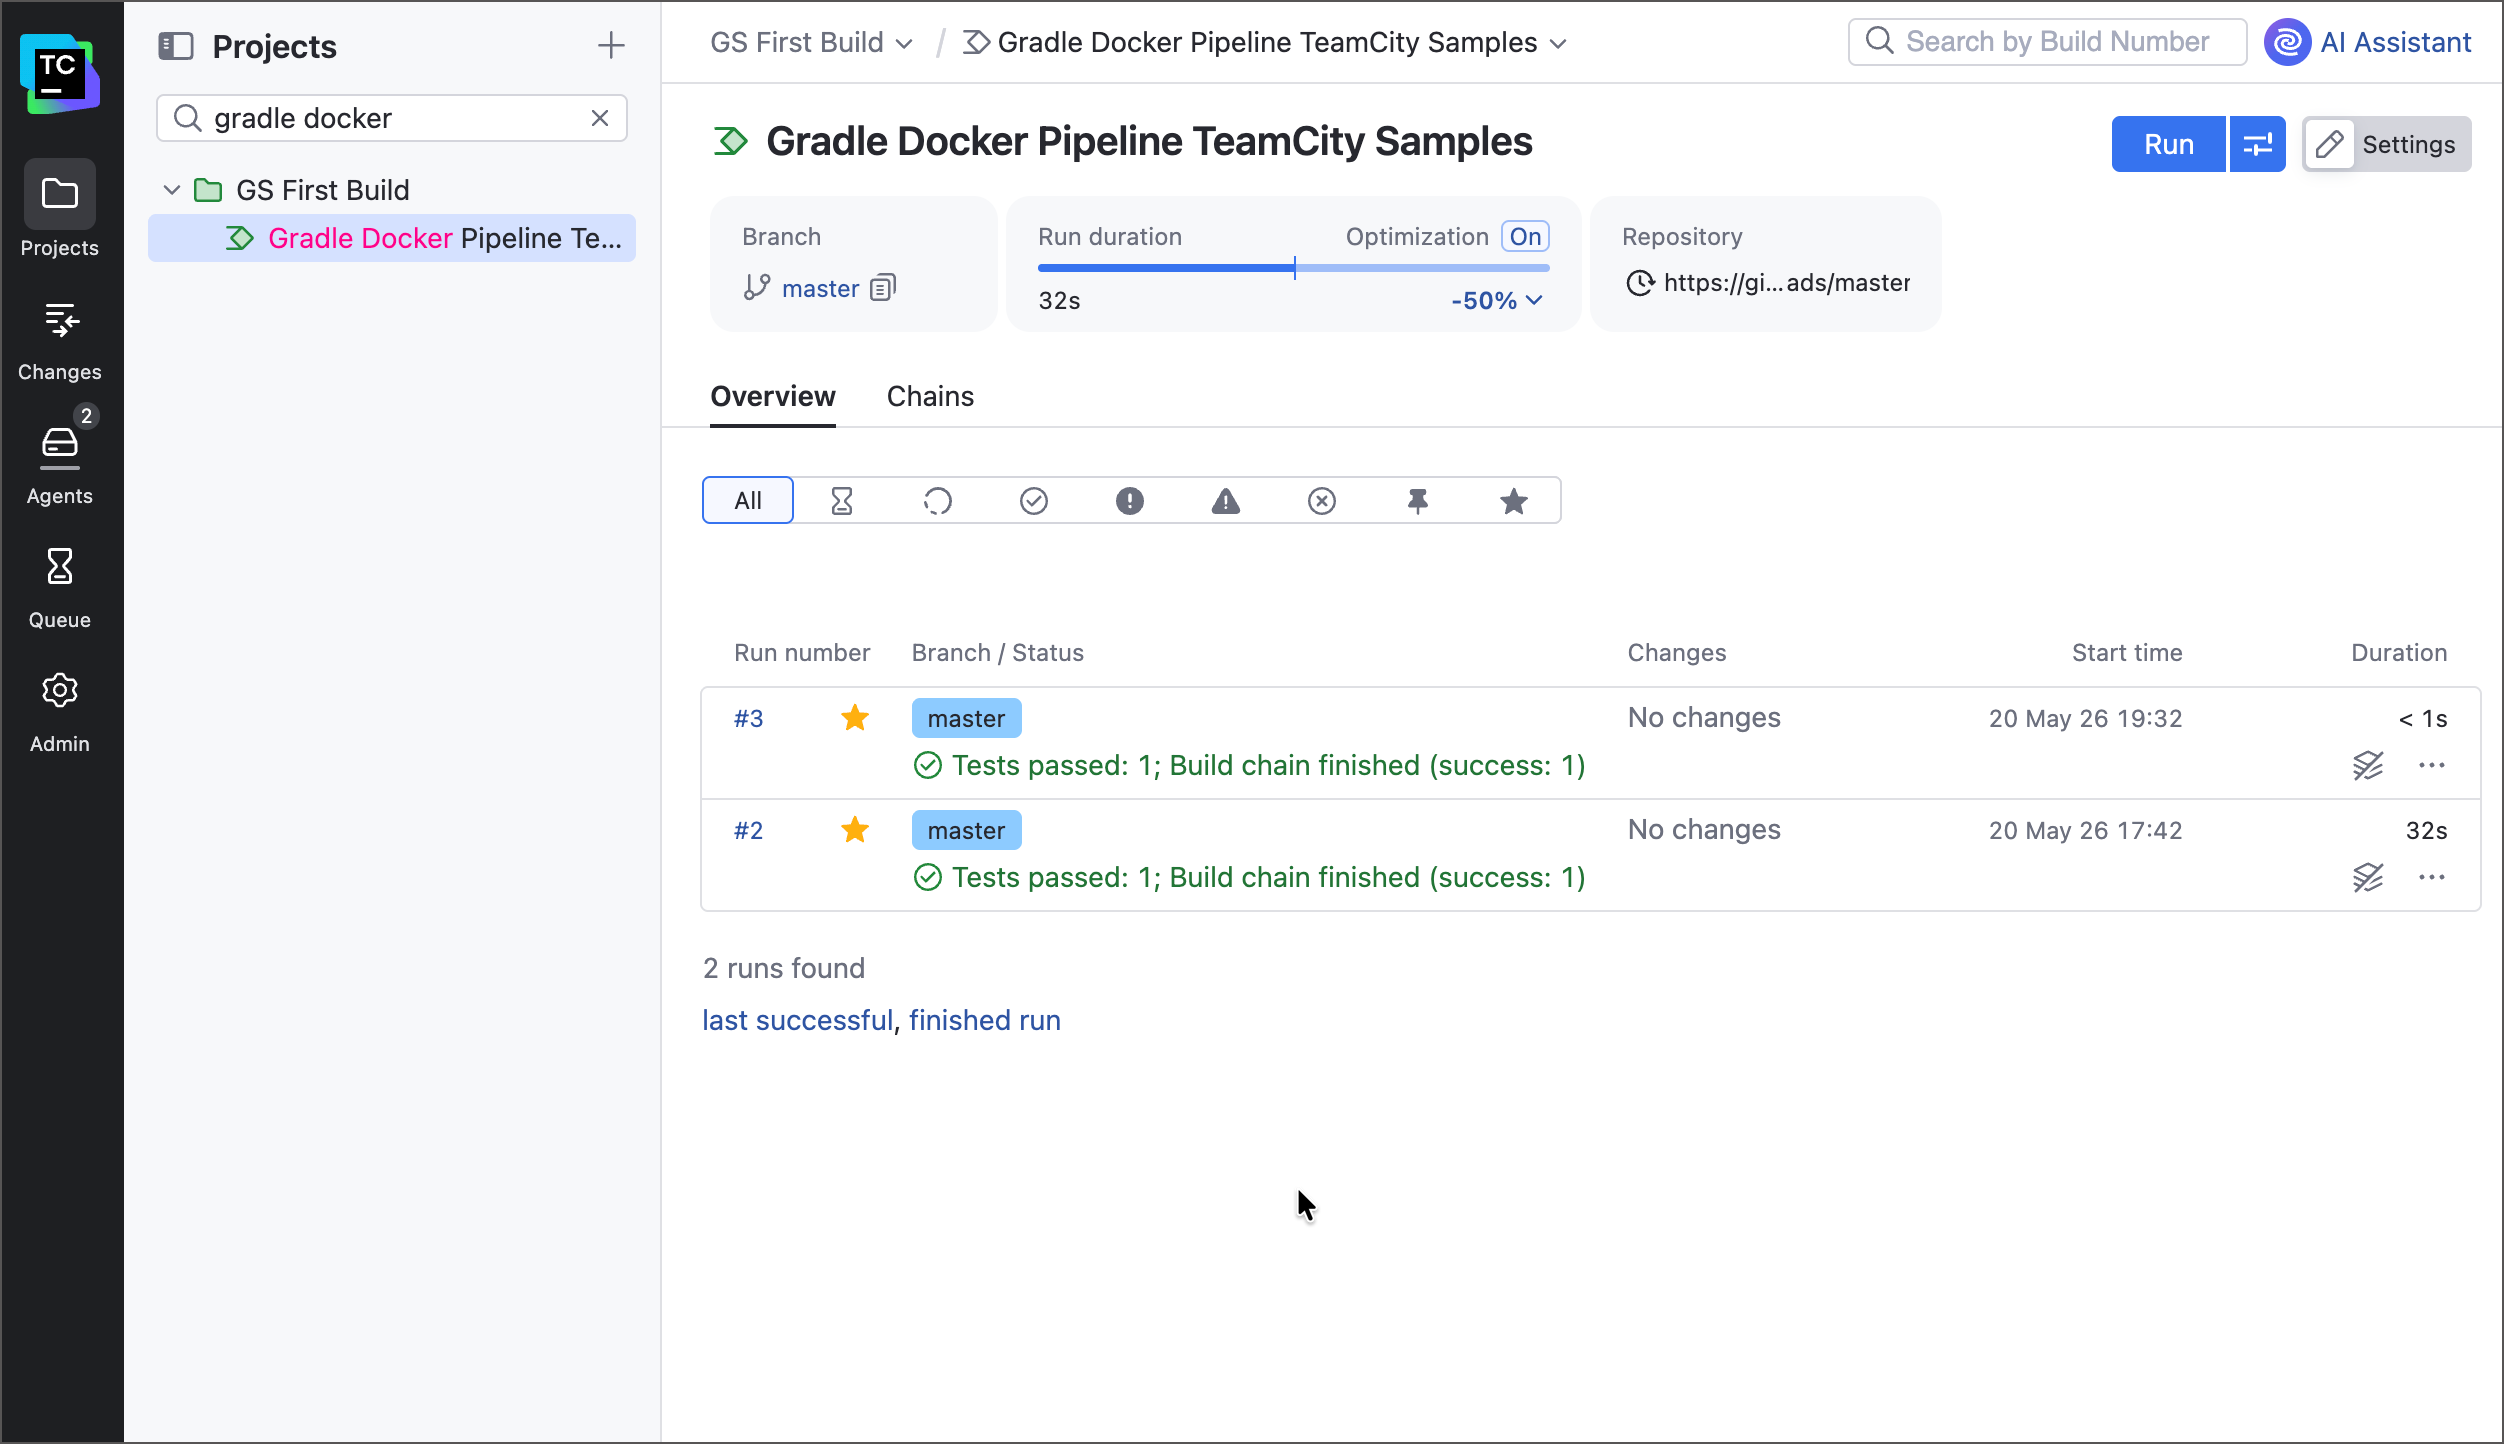This screenshot has height=1444, width=2504.
Task: Unfavorite run #3 via its star
Action: pos(855,718)
